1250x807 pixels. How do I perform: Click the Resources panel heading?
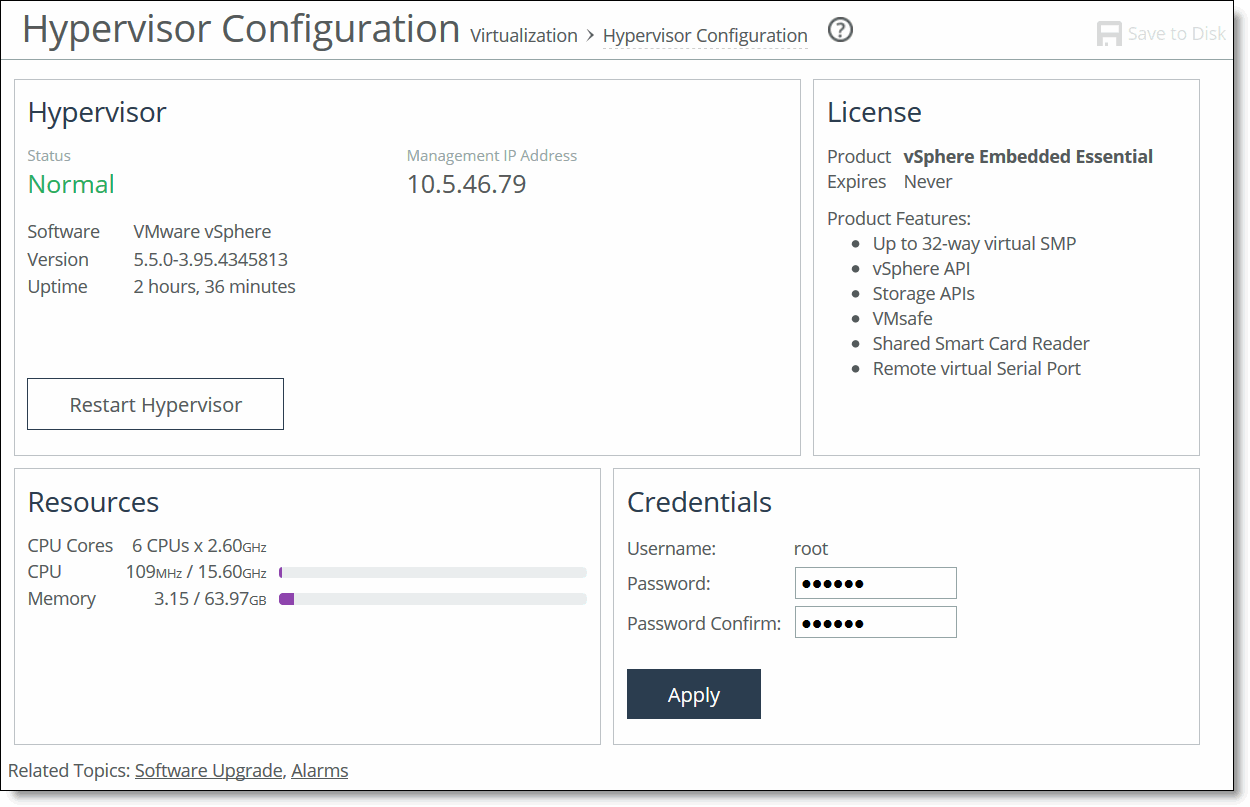tap(93, 502)
